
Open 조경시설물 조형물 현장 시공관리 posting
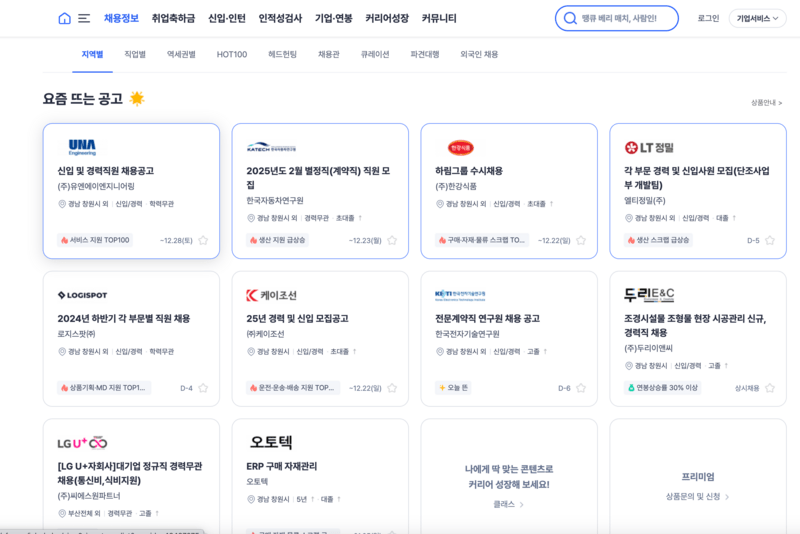point(695,325)
